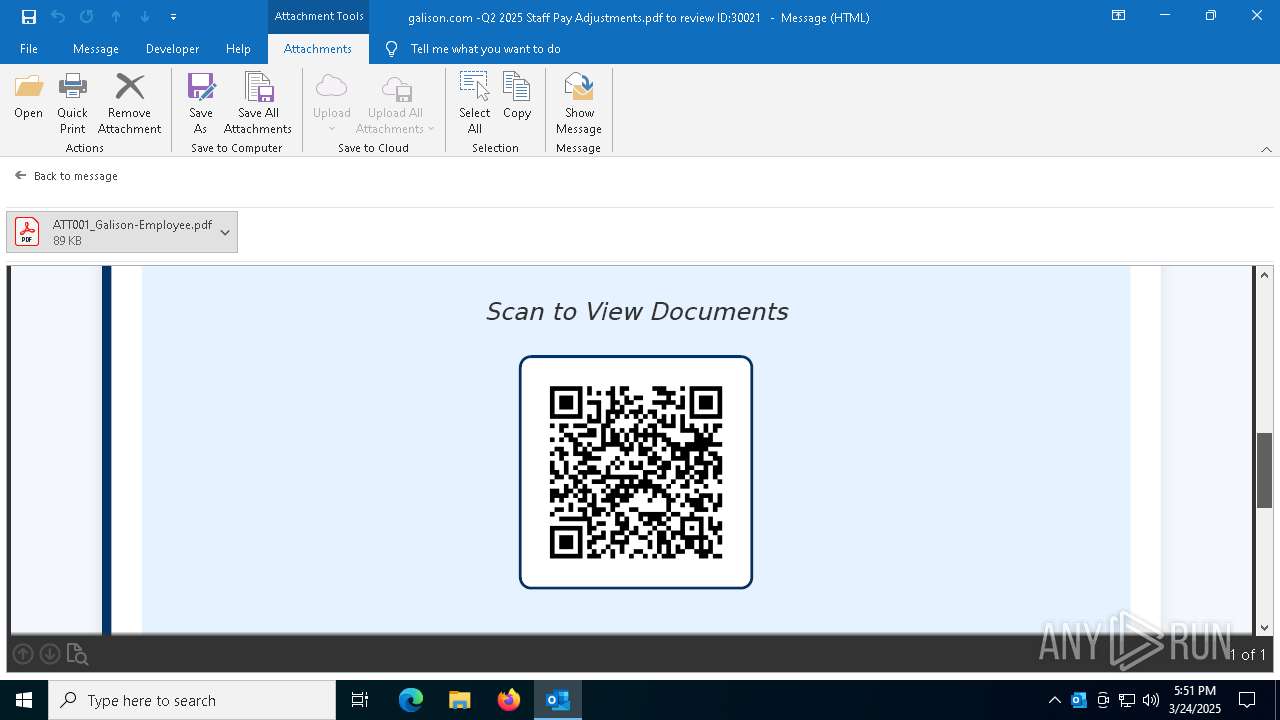Select the Attachments ribbon tab

[x=318, y=49]
